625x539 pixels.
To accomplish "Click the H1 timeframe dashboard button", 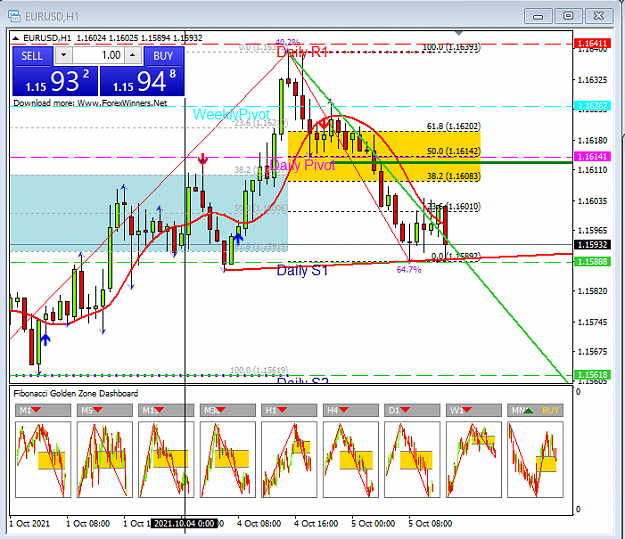I will click(289, 410).
